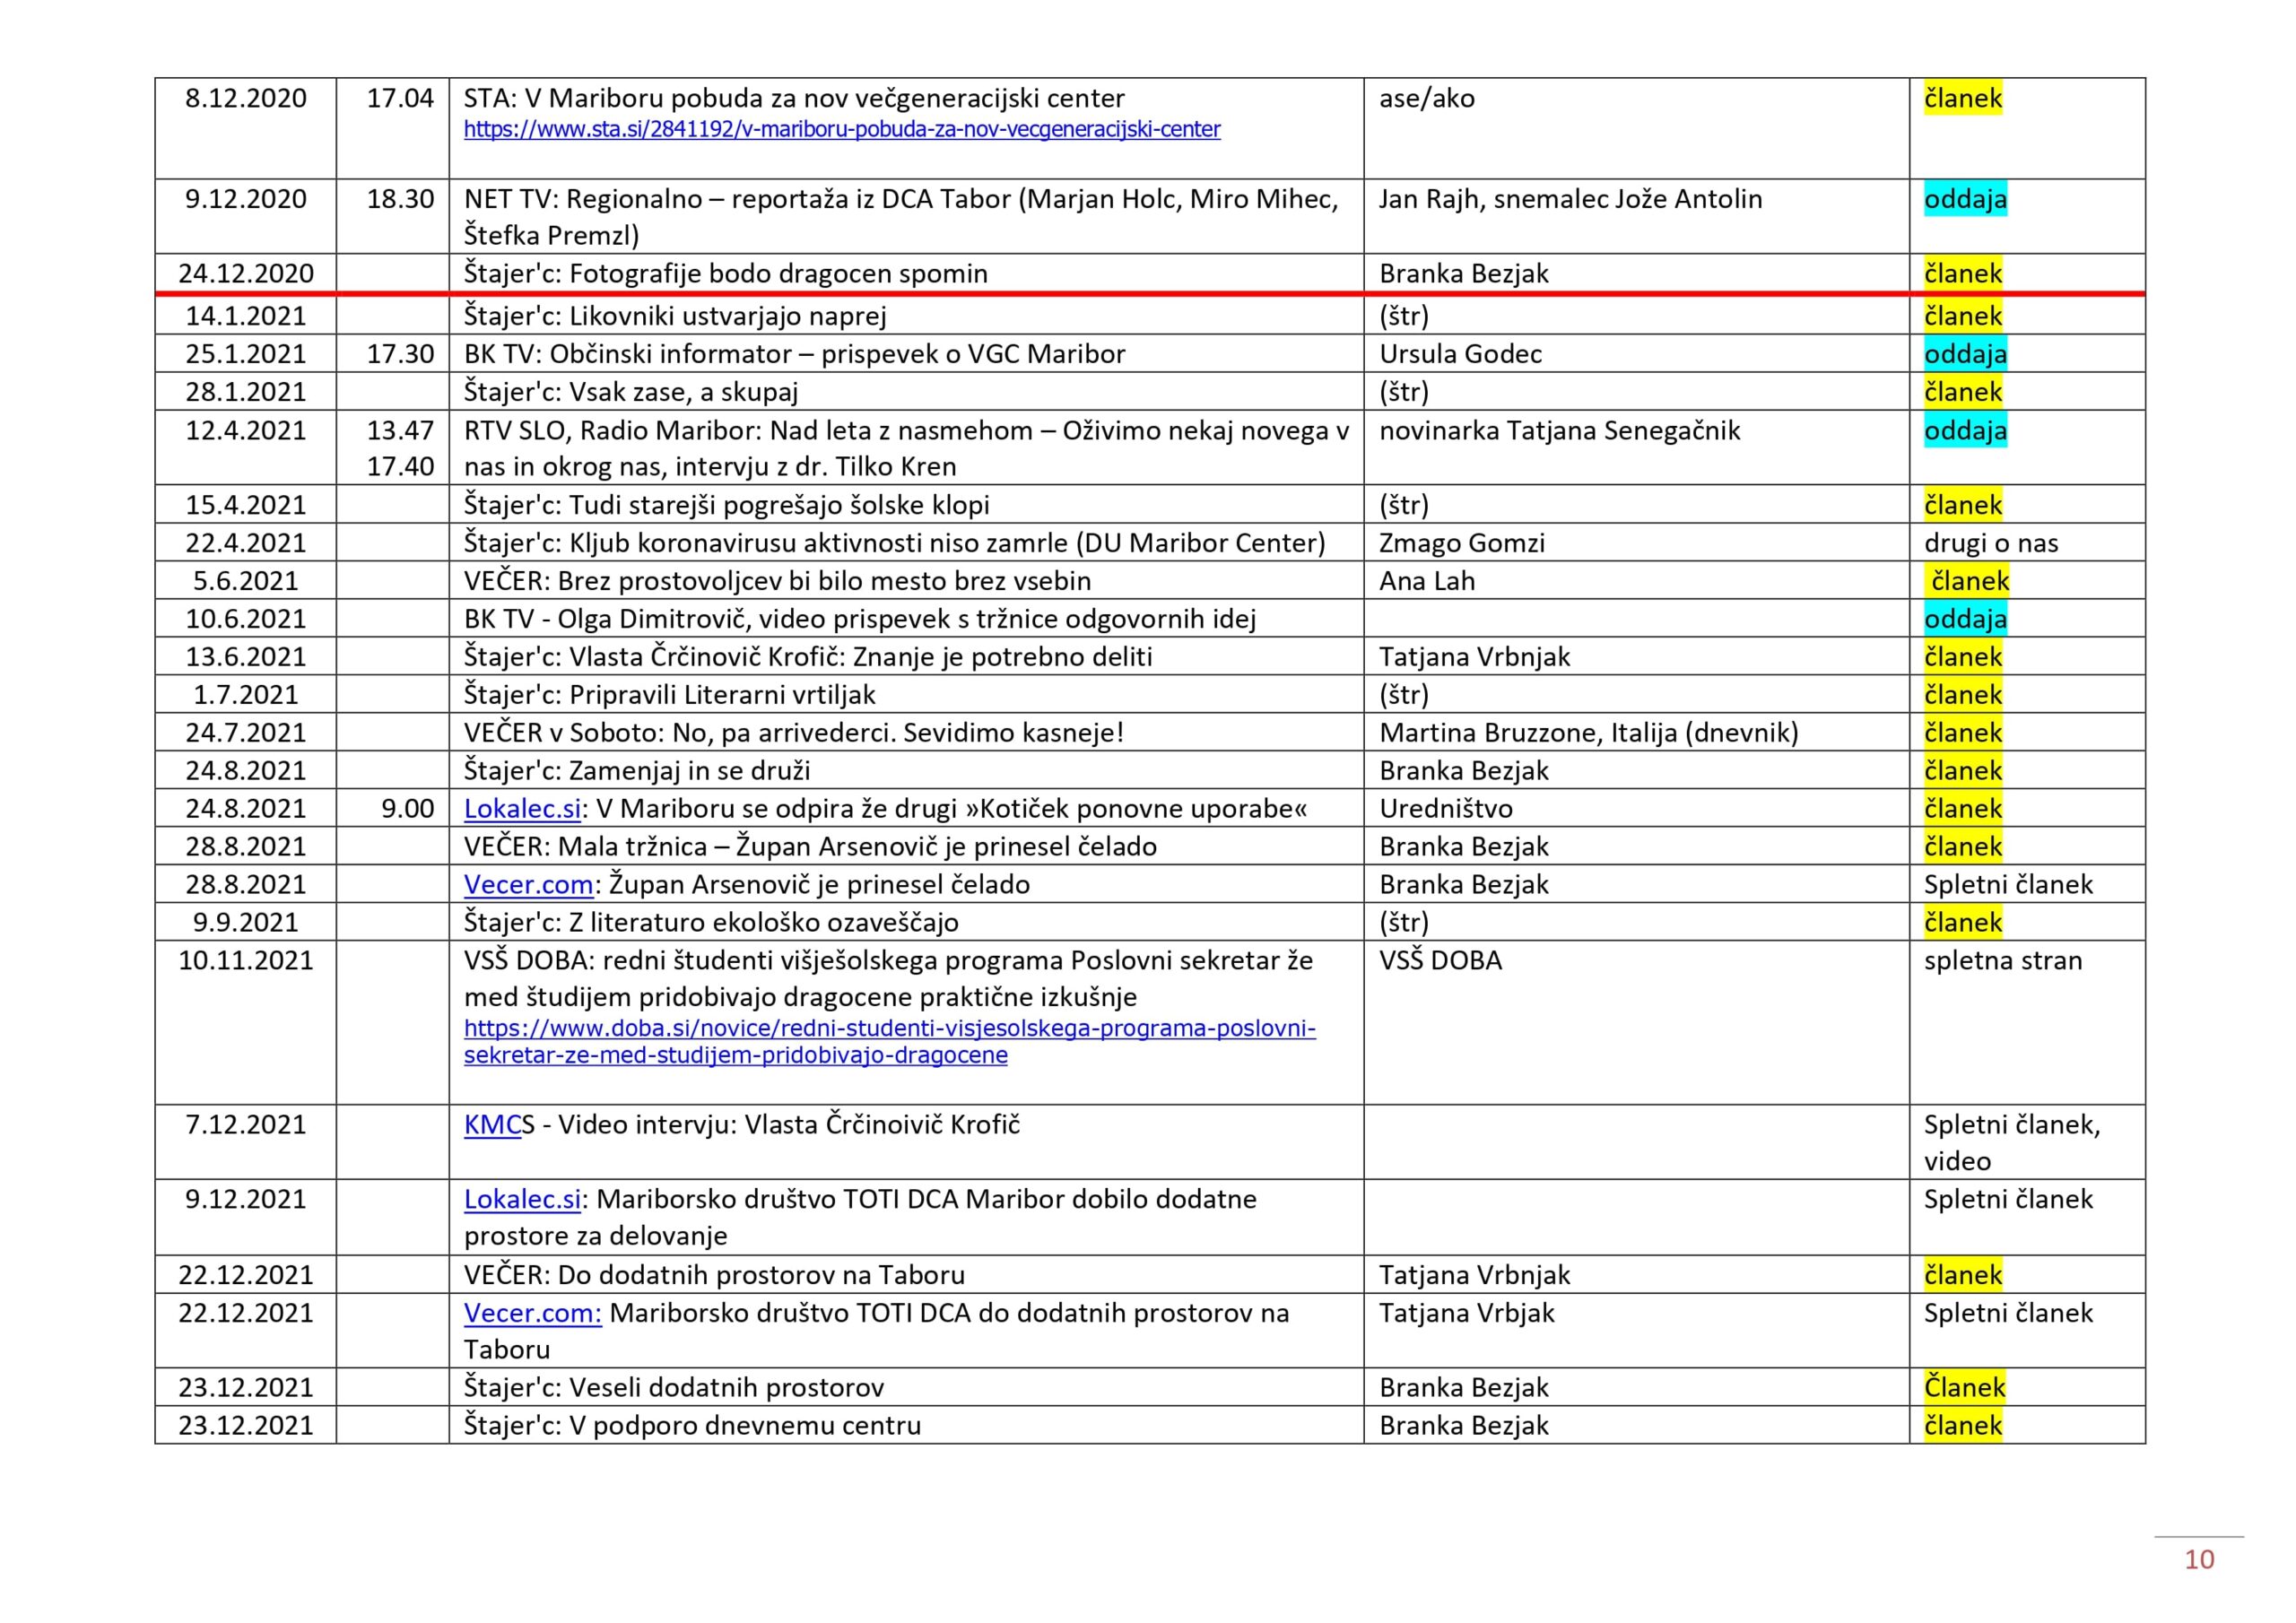The image size is (2296, 1623).
Task: Click yellow 'članek' label in 8.12.2020 row
Action: click(x=1962, y=99)
